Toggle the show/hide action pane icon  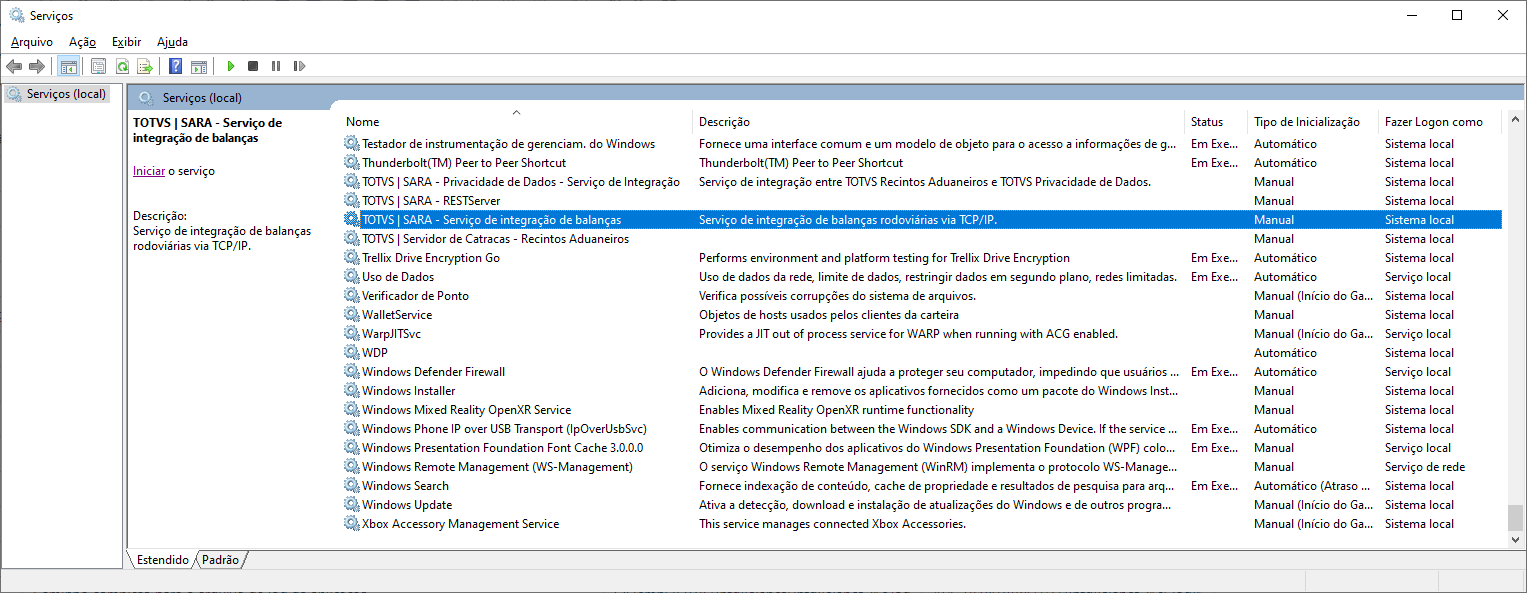199,66
